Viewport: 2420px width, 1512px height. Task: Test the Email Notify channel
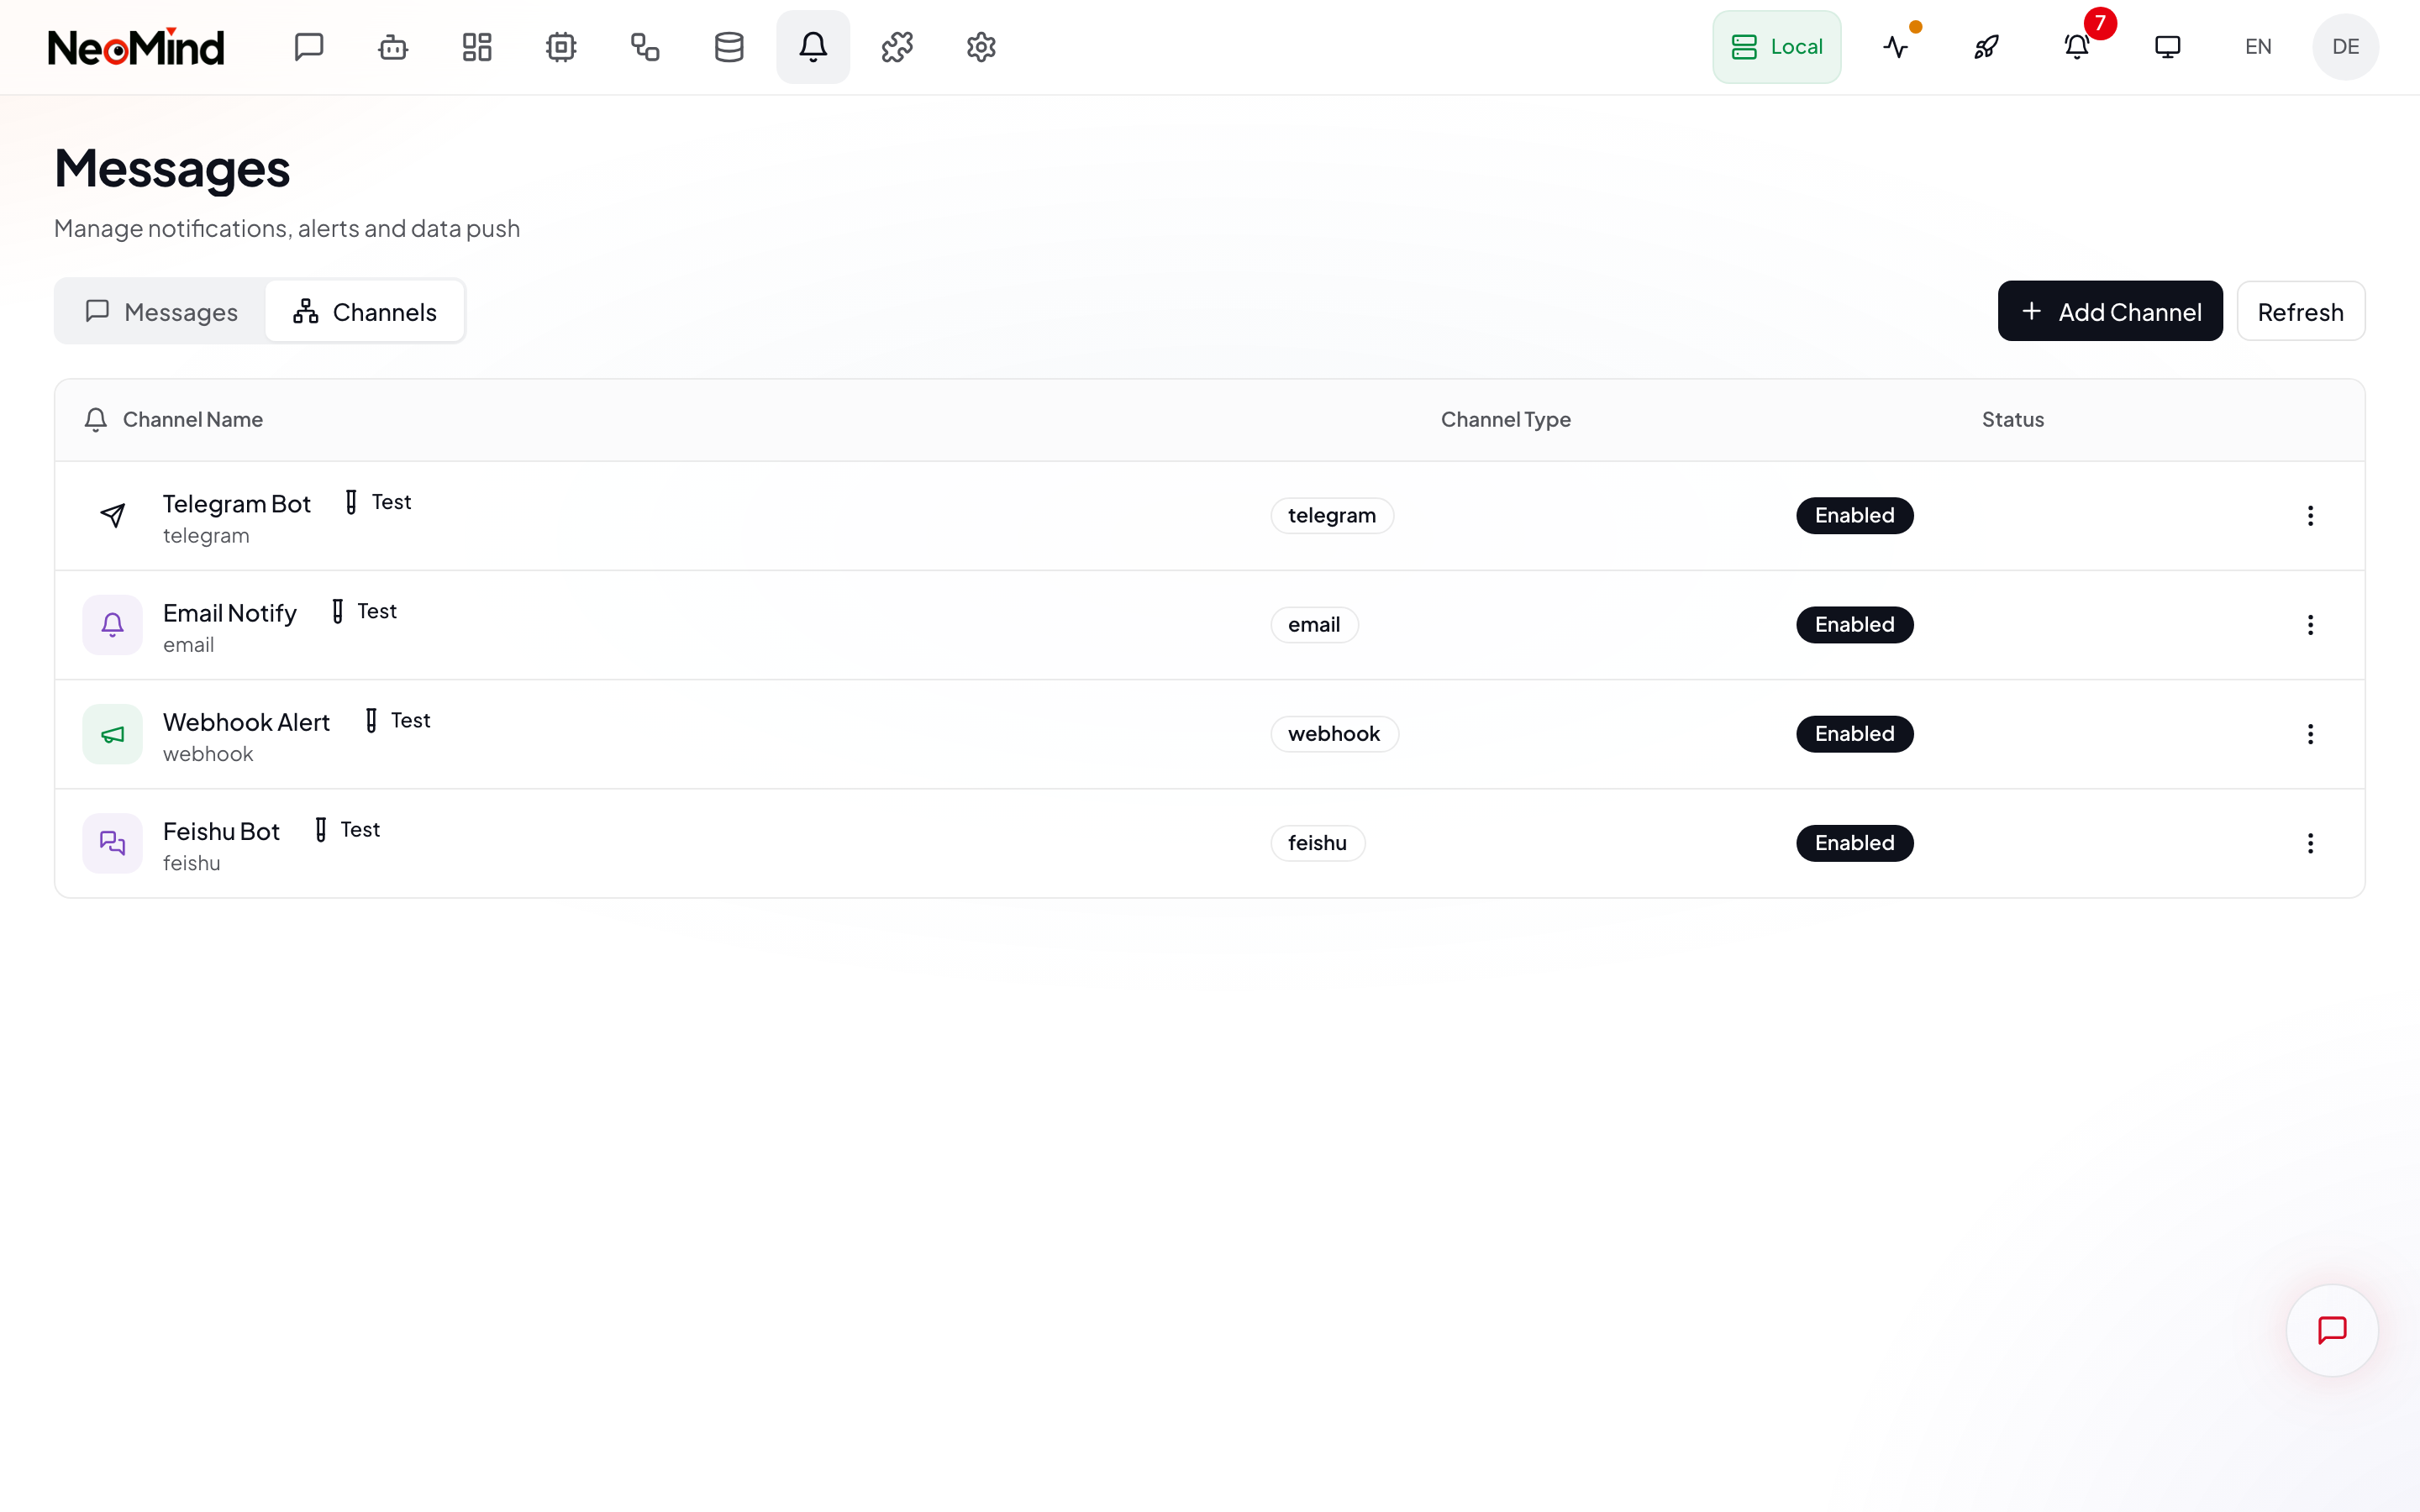click(x=364, y=611)
